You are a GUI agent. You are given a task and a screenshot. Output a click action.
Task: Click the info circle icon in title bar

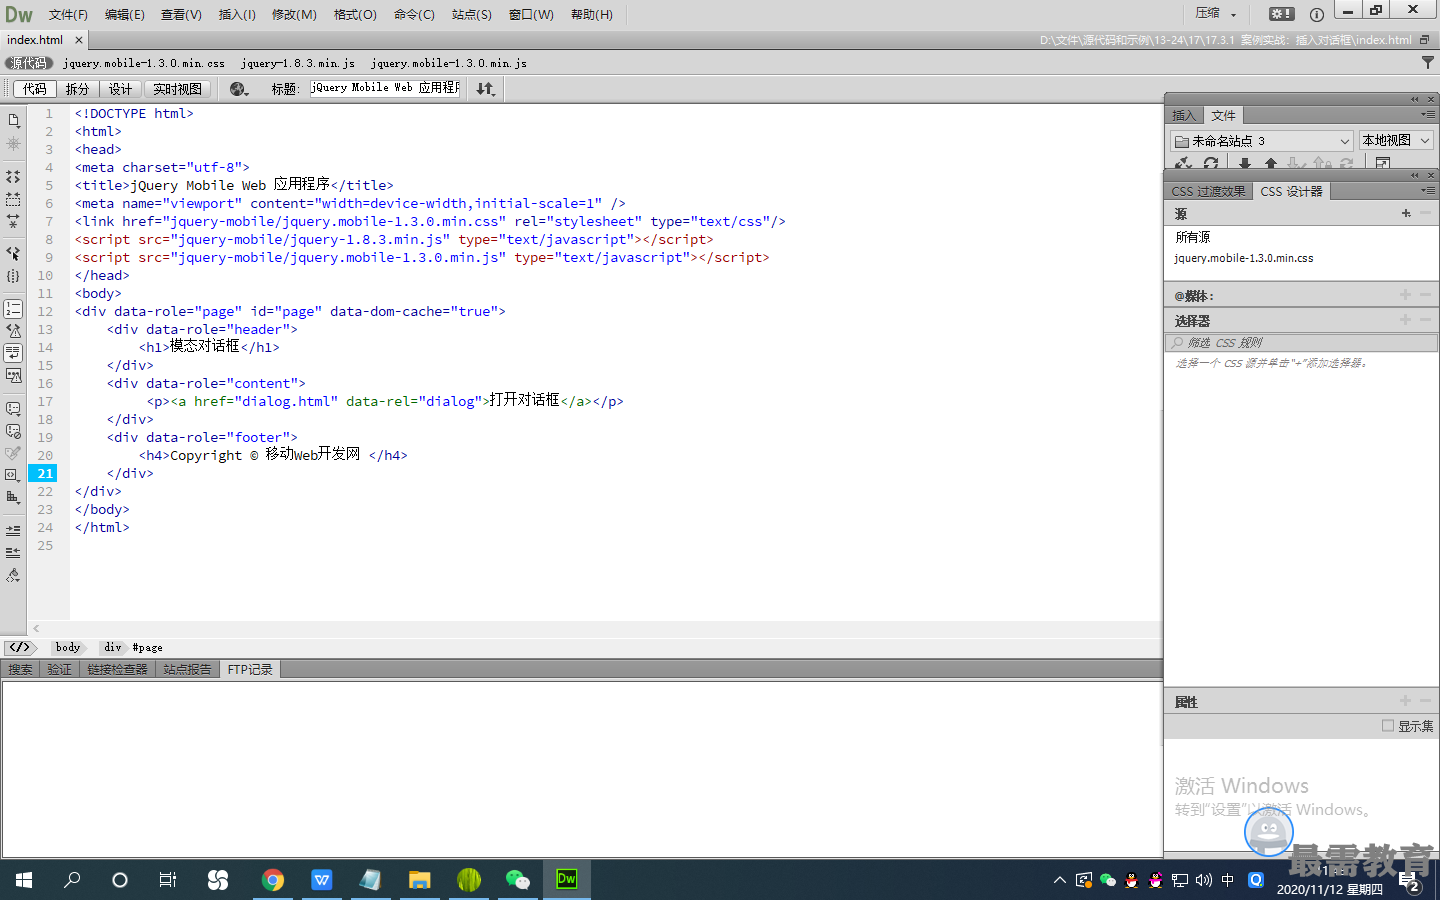coord(1317,14)
